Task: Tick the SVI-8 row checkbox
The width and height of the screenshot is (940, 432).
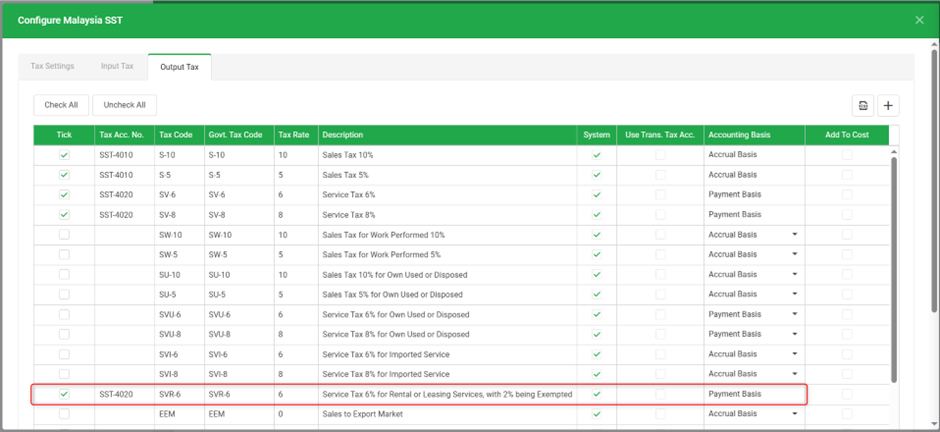Action: click(x=64, y=374)
